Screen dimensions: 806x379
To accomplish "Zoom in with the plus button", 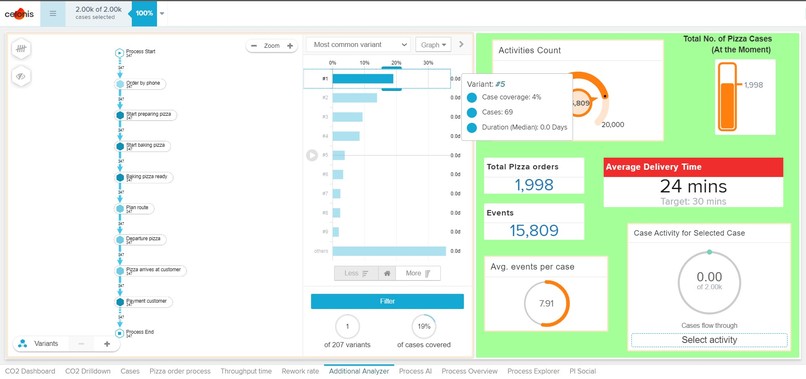I will pyautogui.click(x=290, y=46).
